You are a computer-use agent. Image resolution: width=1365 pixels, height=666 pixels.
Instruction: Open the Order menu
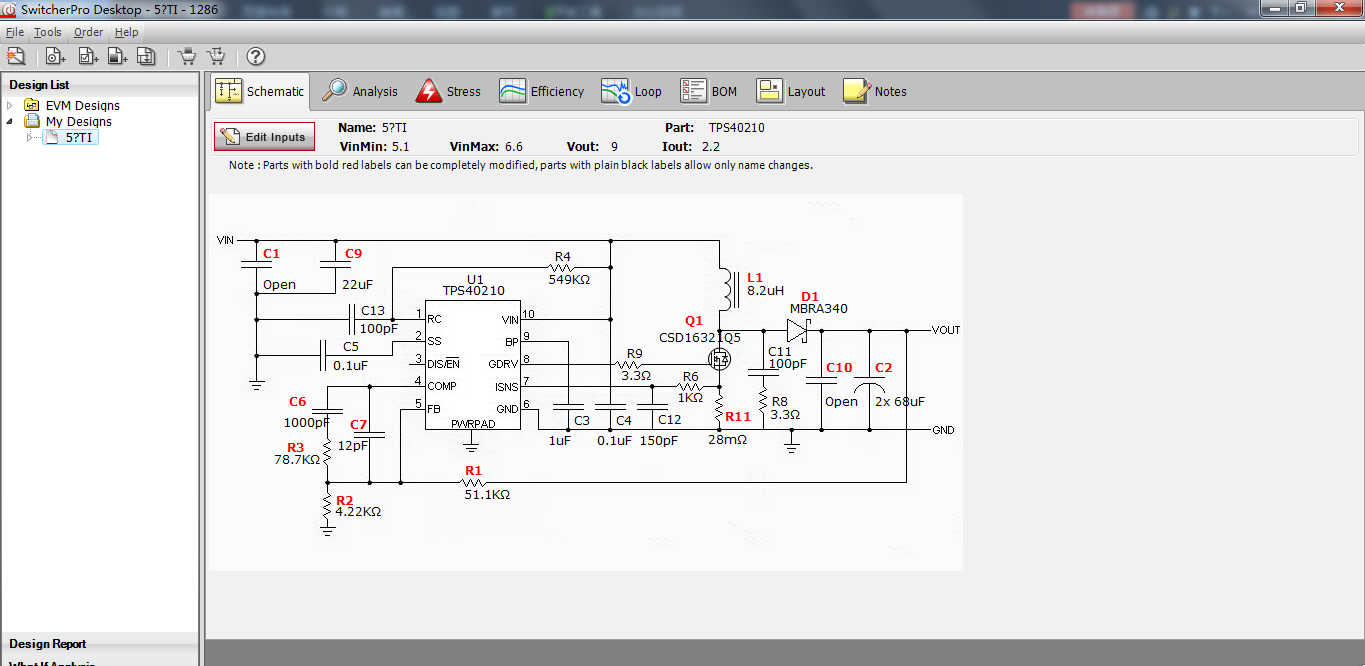click(x=88, y=32)
